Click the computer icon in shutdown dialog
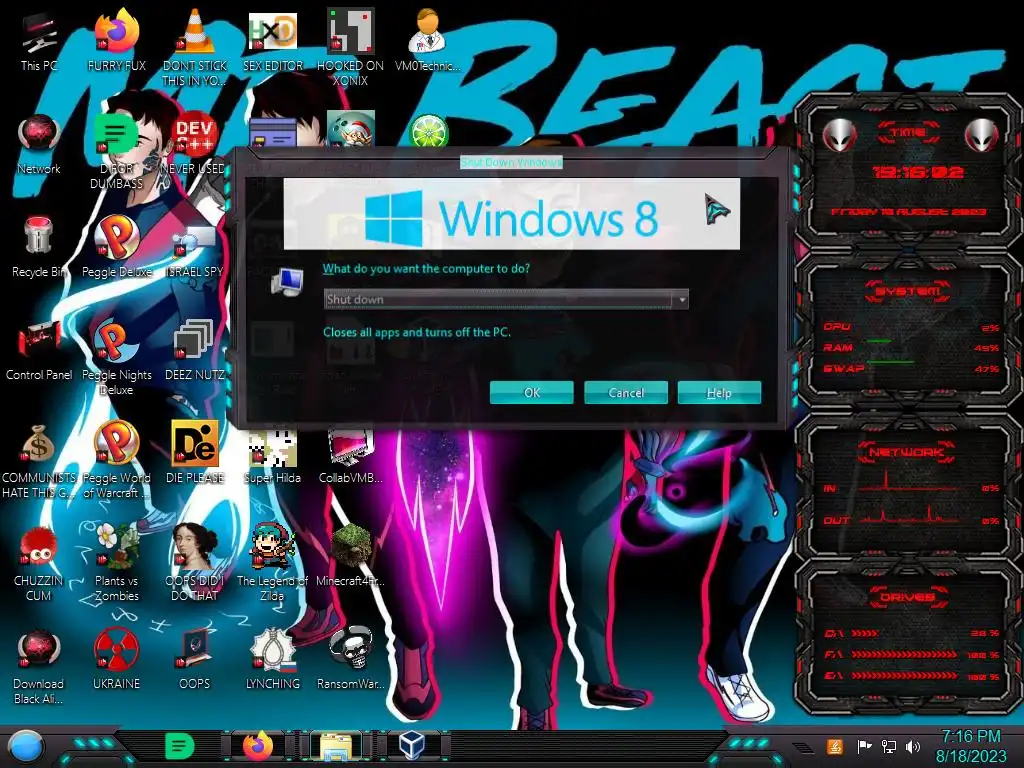Viewport: 1024px width, 768px height. click(x=287, y=281)
